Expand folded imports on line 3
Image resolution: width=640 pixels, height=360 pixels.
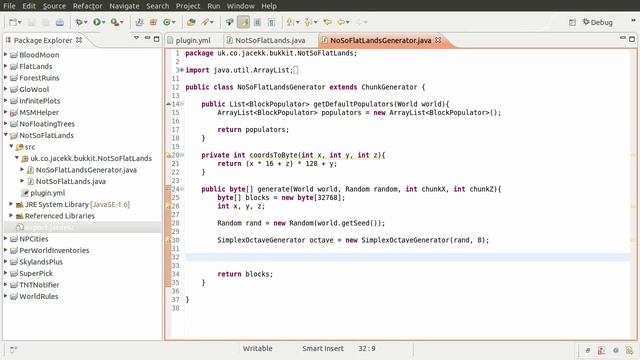[x=182, y=70]
